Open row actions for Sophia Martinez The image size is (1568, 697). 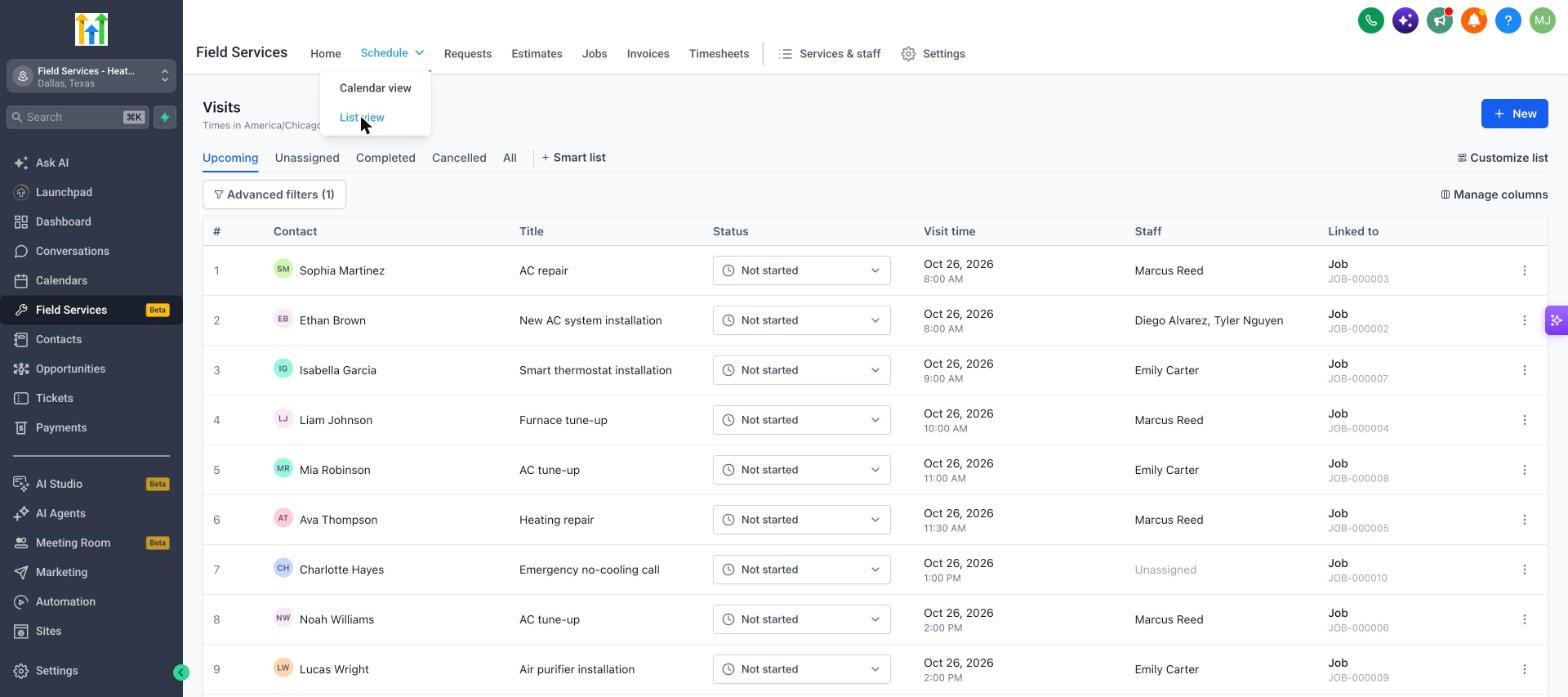1524,271
